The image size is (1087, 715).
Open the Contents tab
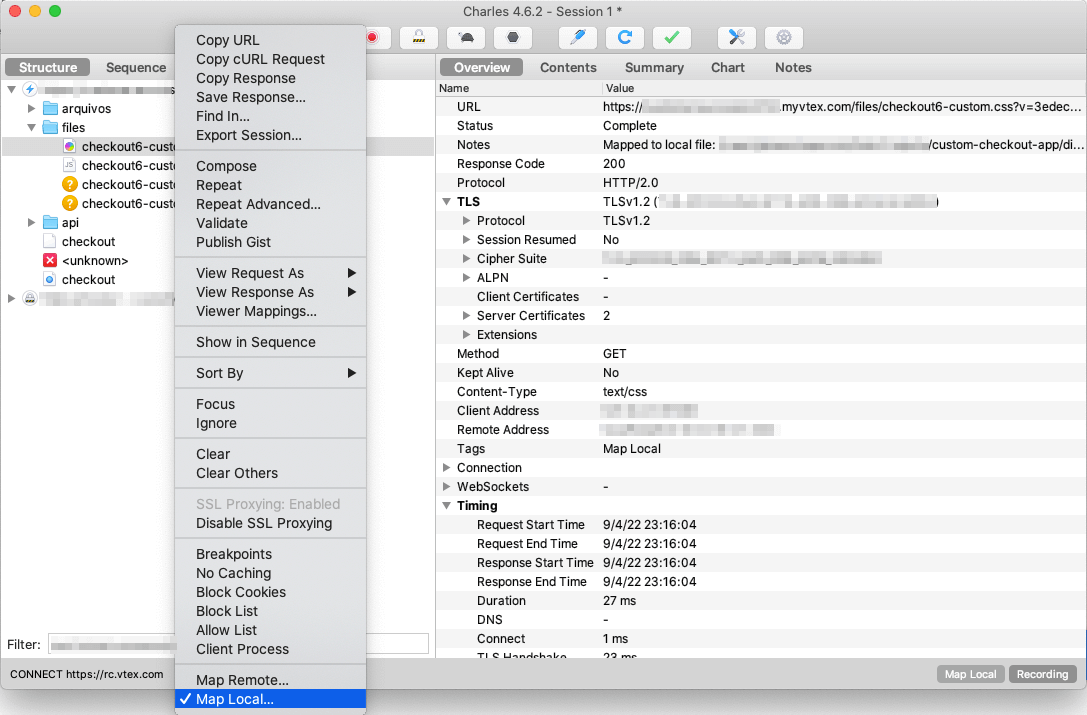(568, 67)
